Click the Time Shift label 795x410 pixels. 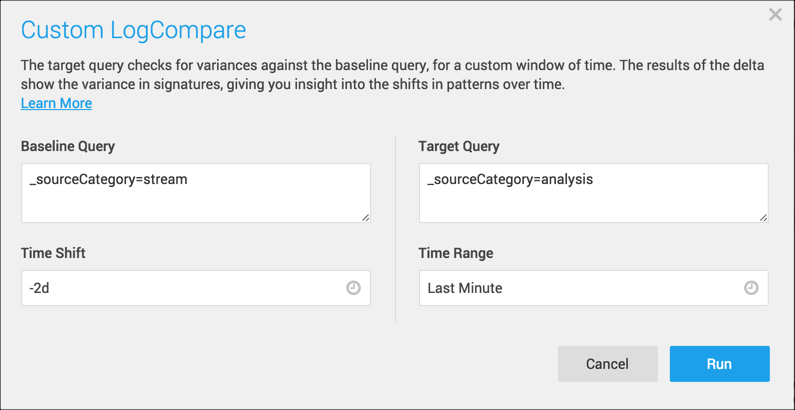tap(53, 253)
